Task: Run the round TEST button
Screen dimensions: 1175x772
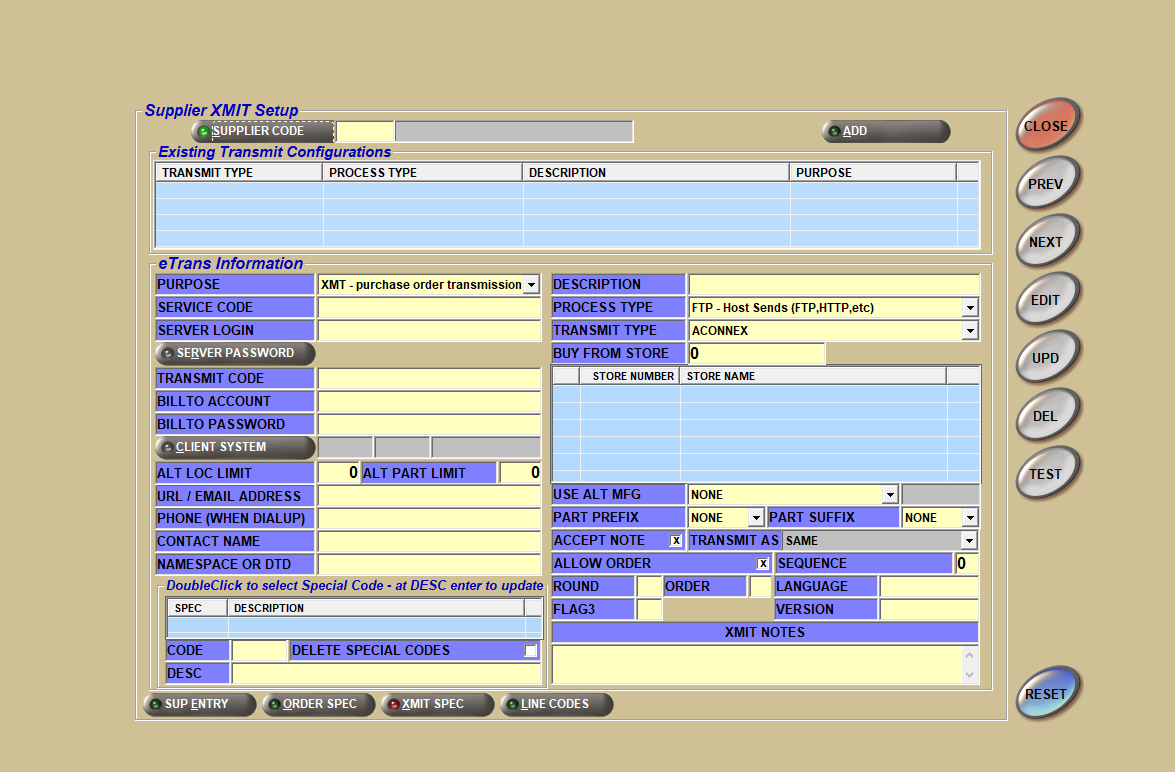Action: click(1047, 474)
